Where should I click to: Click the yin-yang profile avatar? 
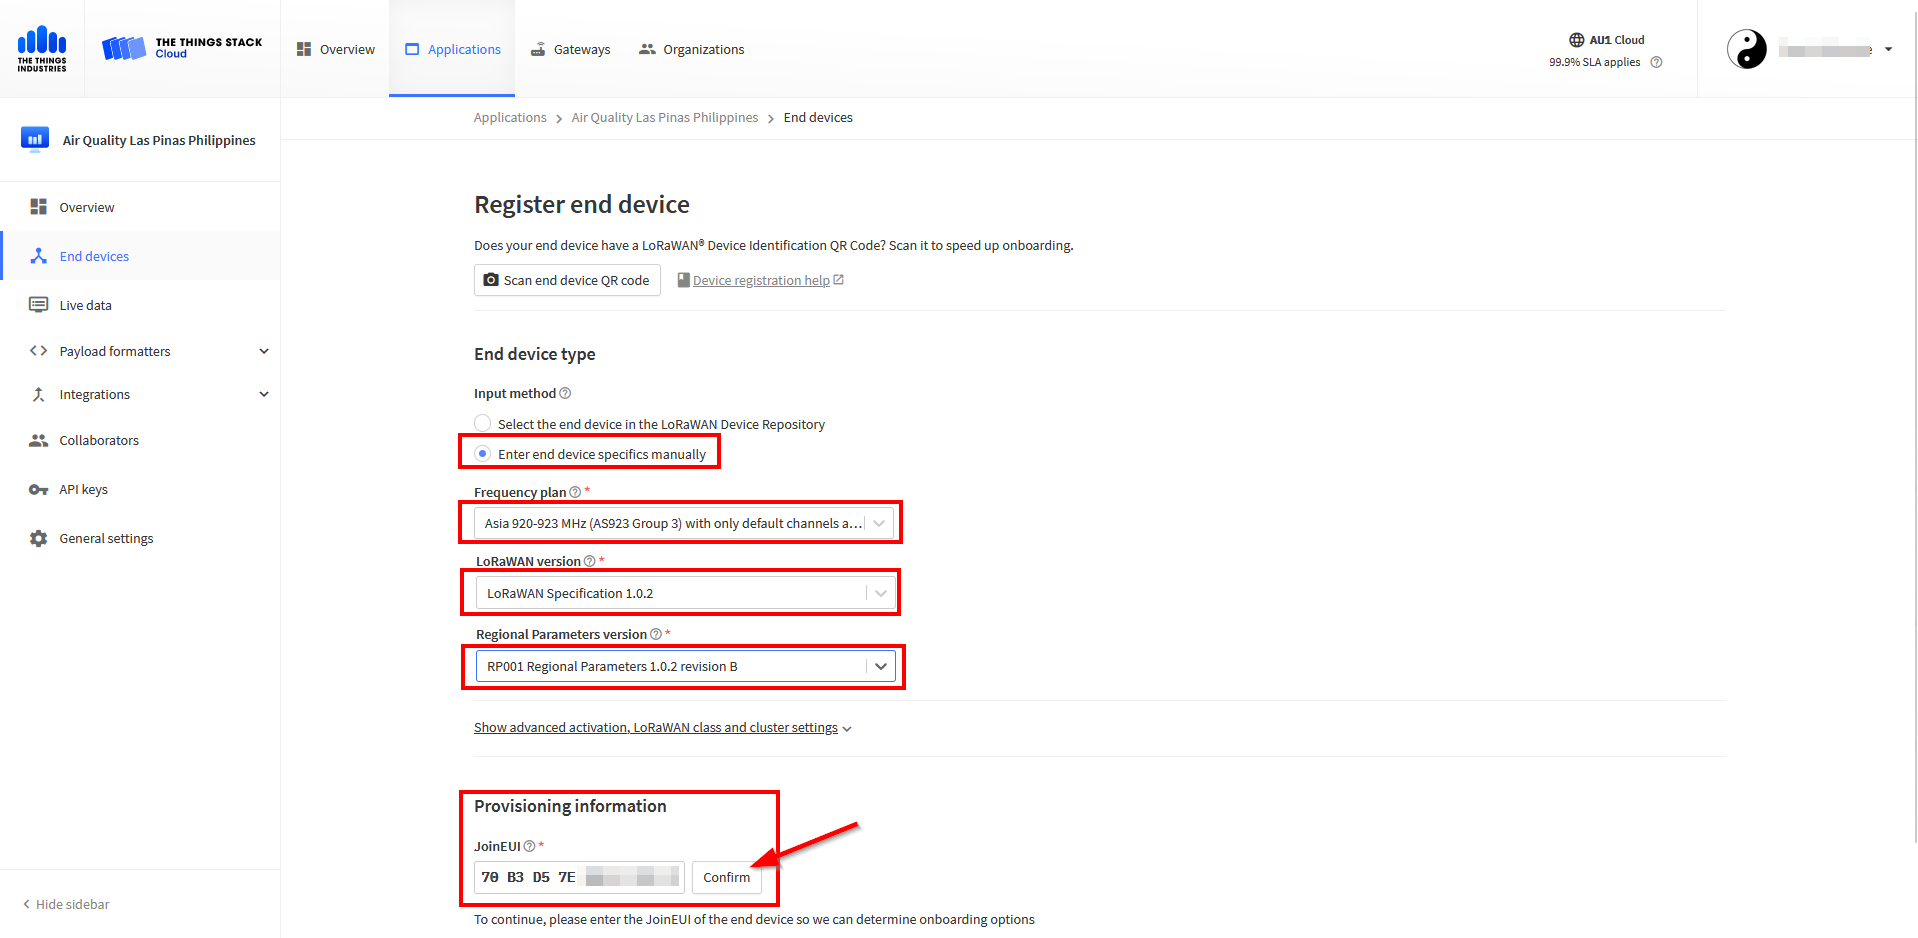pos(1747,49)
